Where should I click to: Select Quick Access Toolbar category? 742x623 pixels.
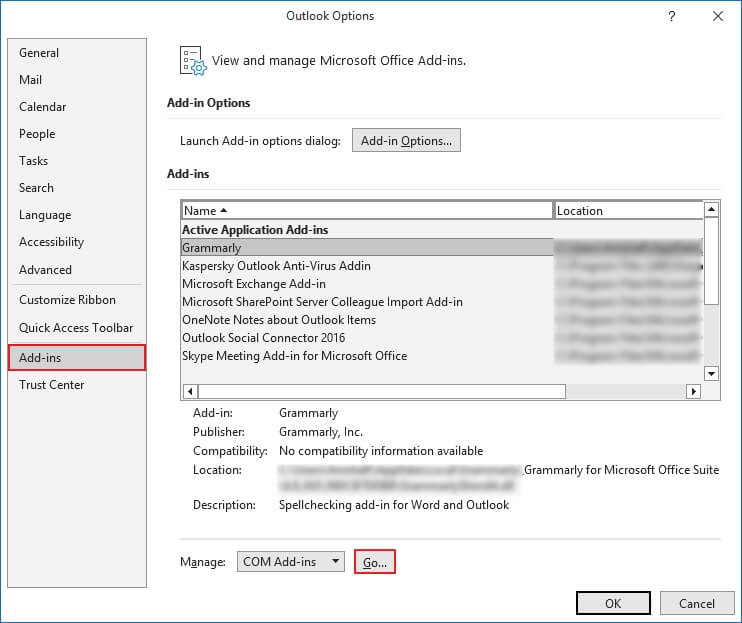77,328
